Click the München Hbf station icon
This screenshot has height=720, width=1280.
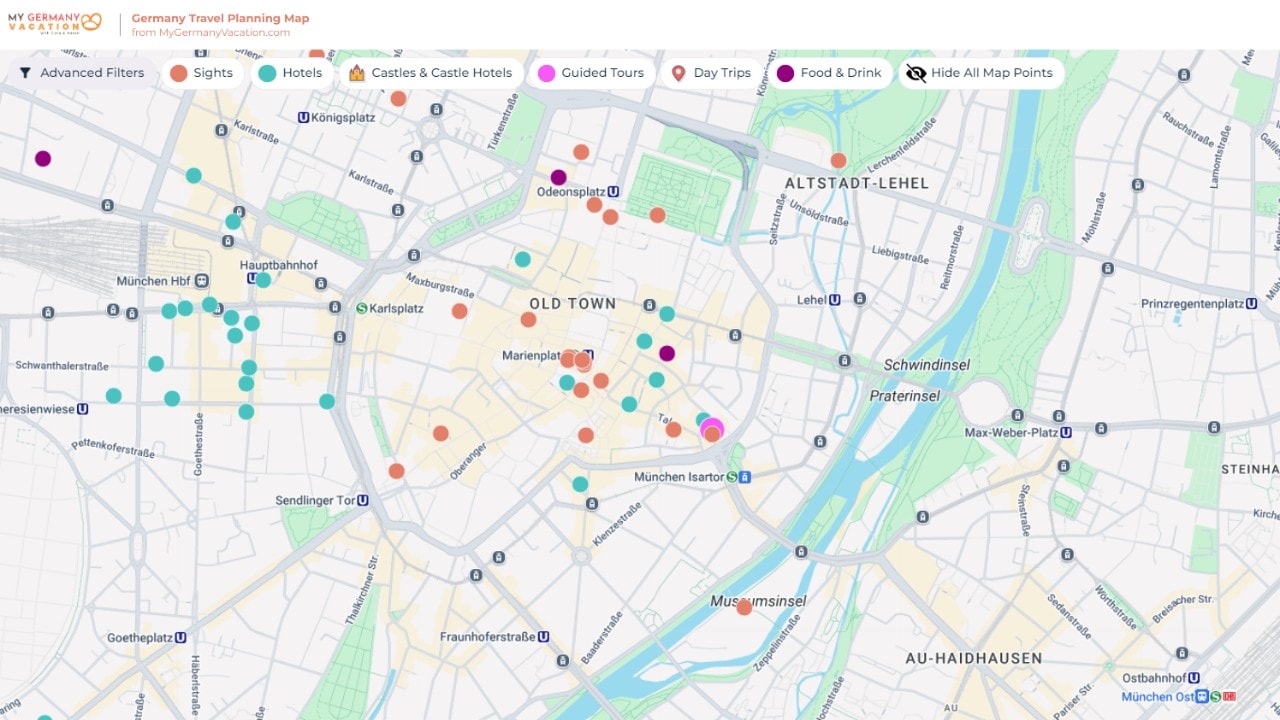[x=202, y=281]
